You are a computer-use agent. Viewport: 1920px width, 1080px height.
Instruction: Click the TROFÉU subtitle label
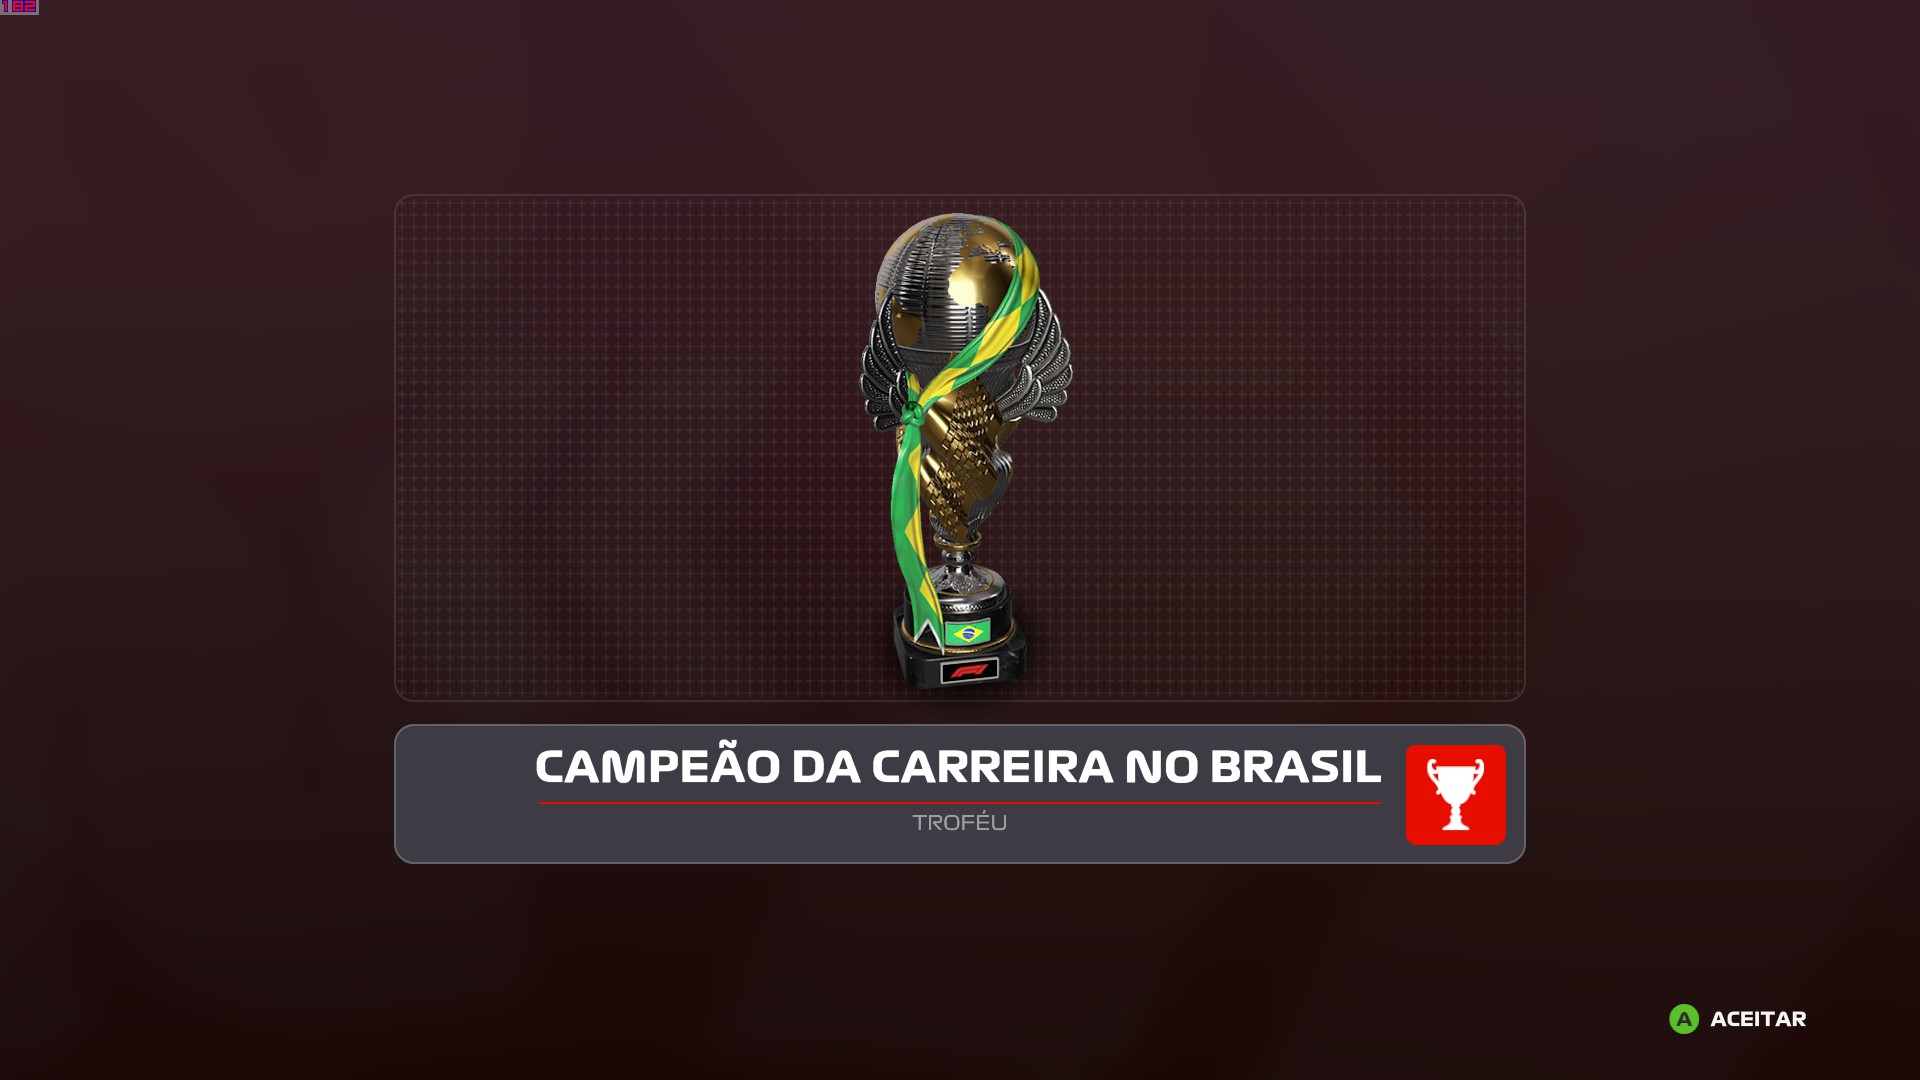coord(959,822)
